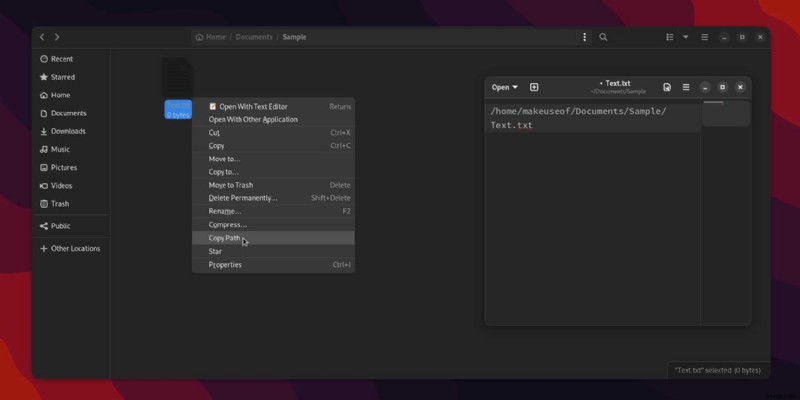Open Videos in the sidebar
The width and height of the screenshot is (800, 400).
click(x=71, y=186)
